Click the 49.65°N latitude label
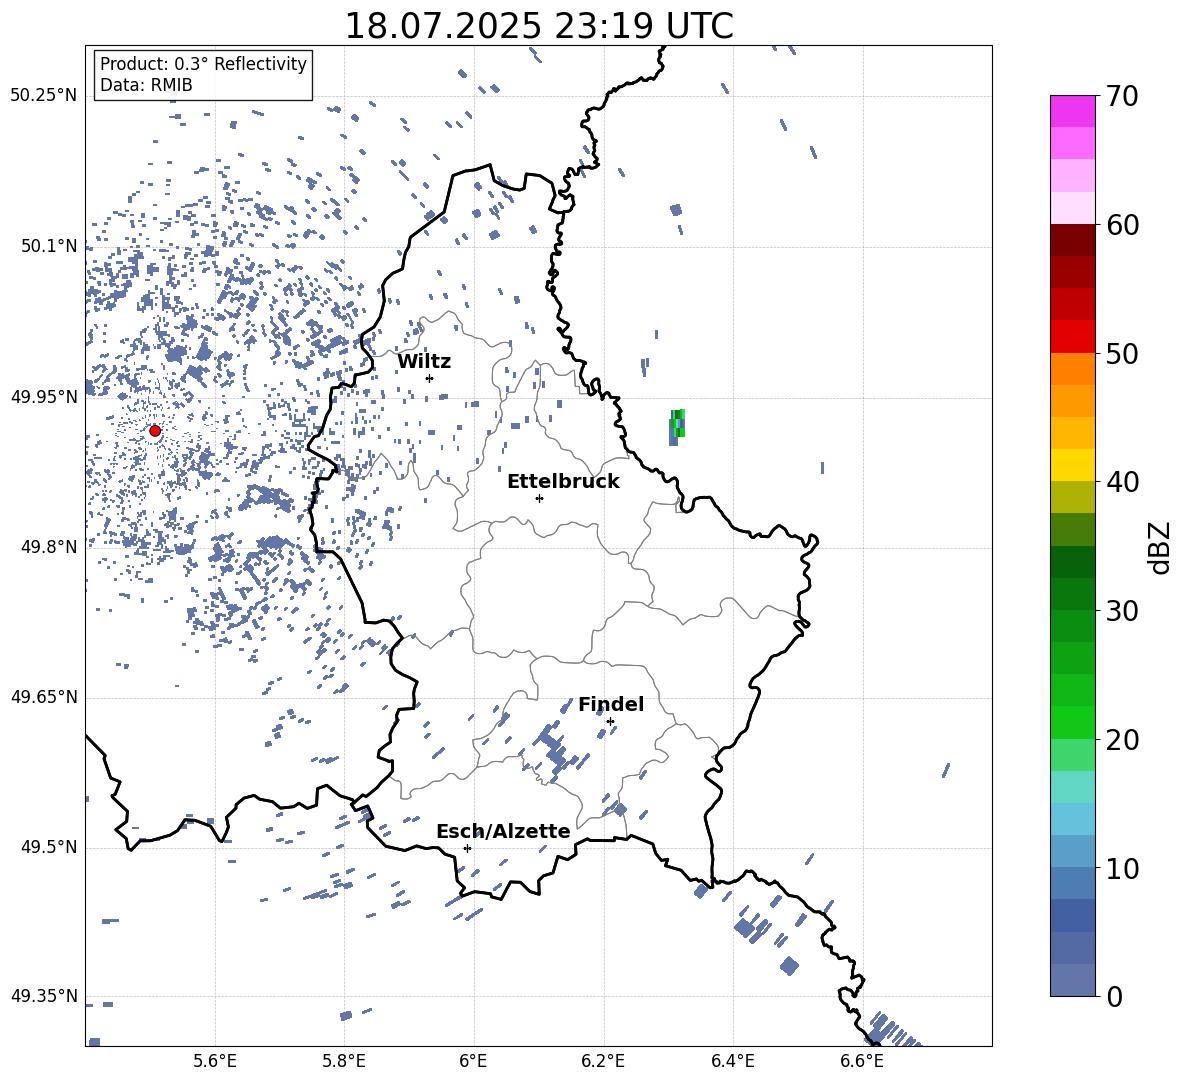This screenshot has height=1081, width=1184. [44, 697]
